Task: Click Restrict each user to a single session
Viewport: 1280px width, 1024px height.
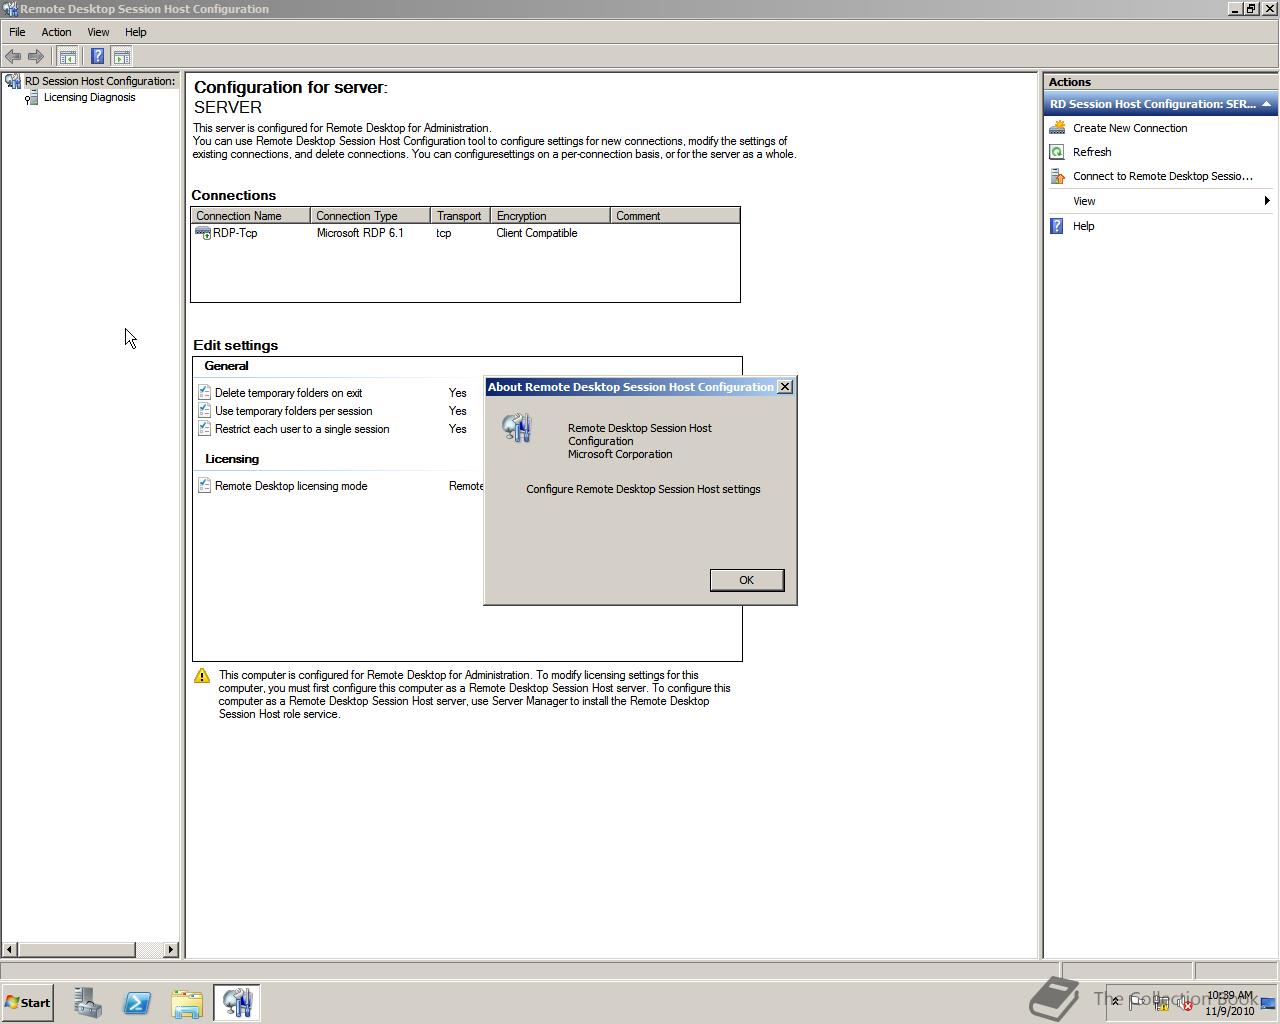Action: click(302, 429)
